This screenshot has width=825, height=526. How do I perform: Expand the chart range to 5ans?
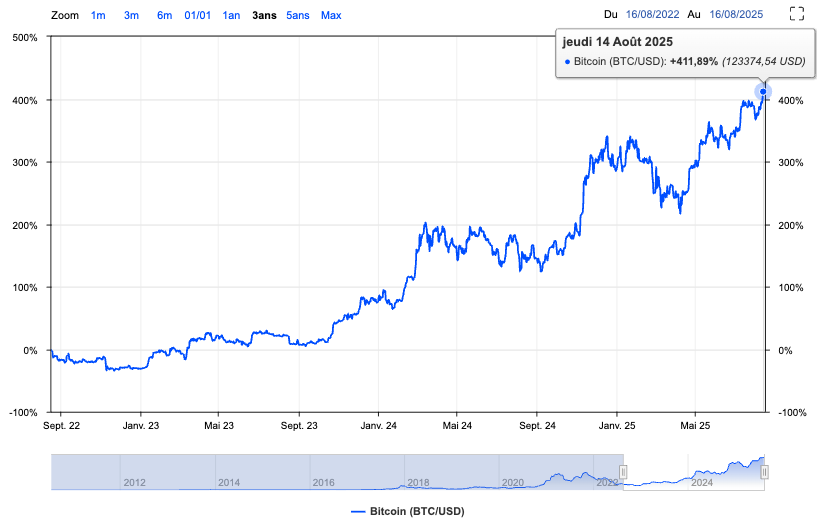297,15
